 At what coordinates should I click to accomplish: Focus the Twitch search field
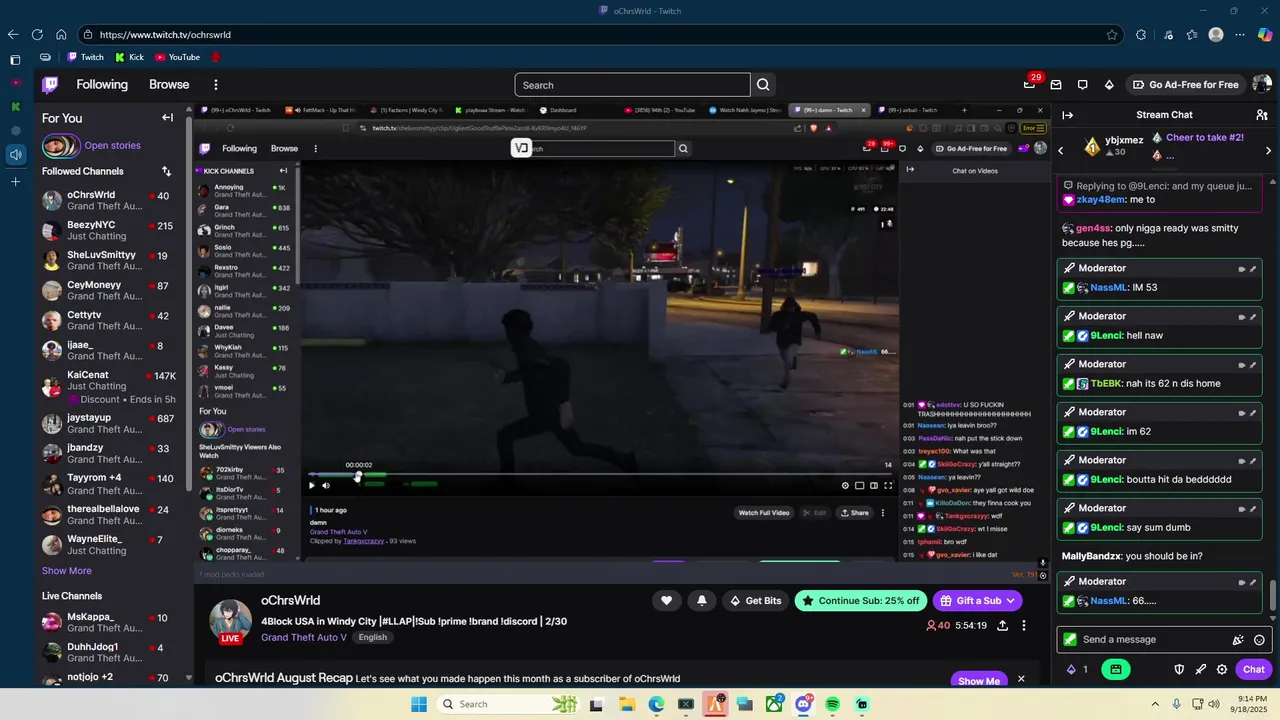click(x=632, y=85)
